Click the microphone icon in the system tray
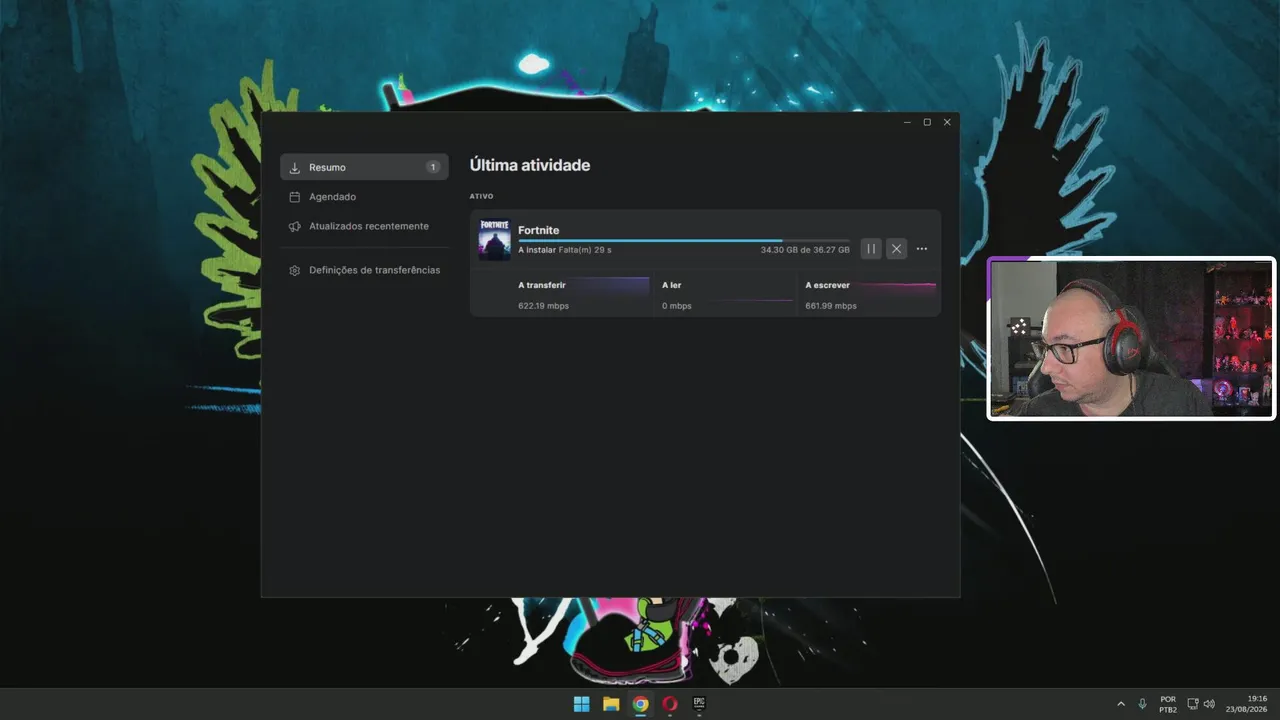This screenshot has height=720, width=1280. [x=1142, y=704]
